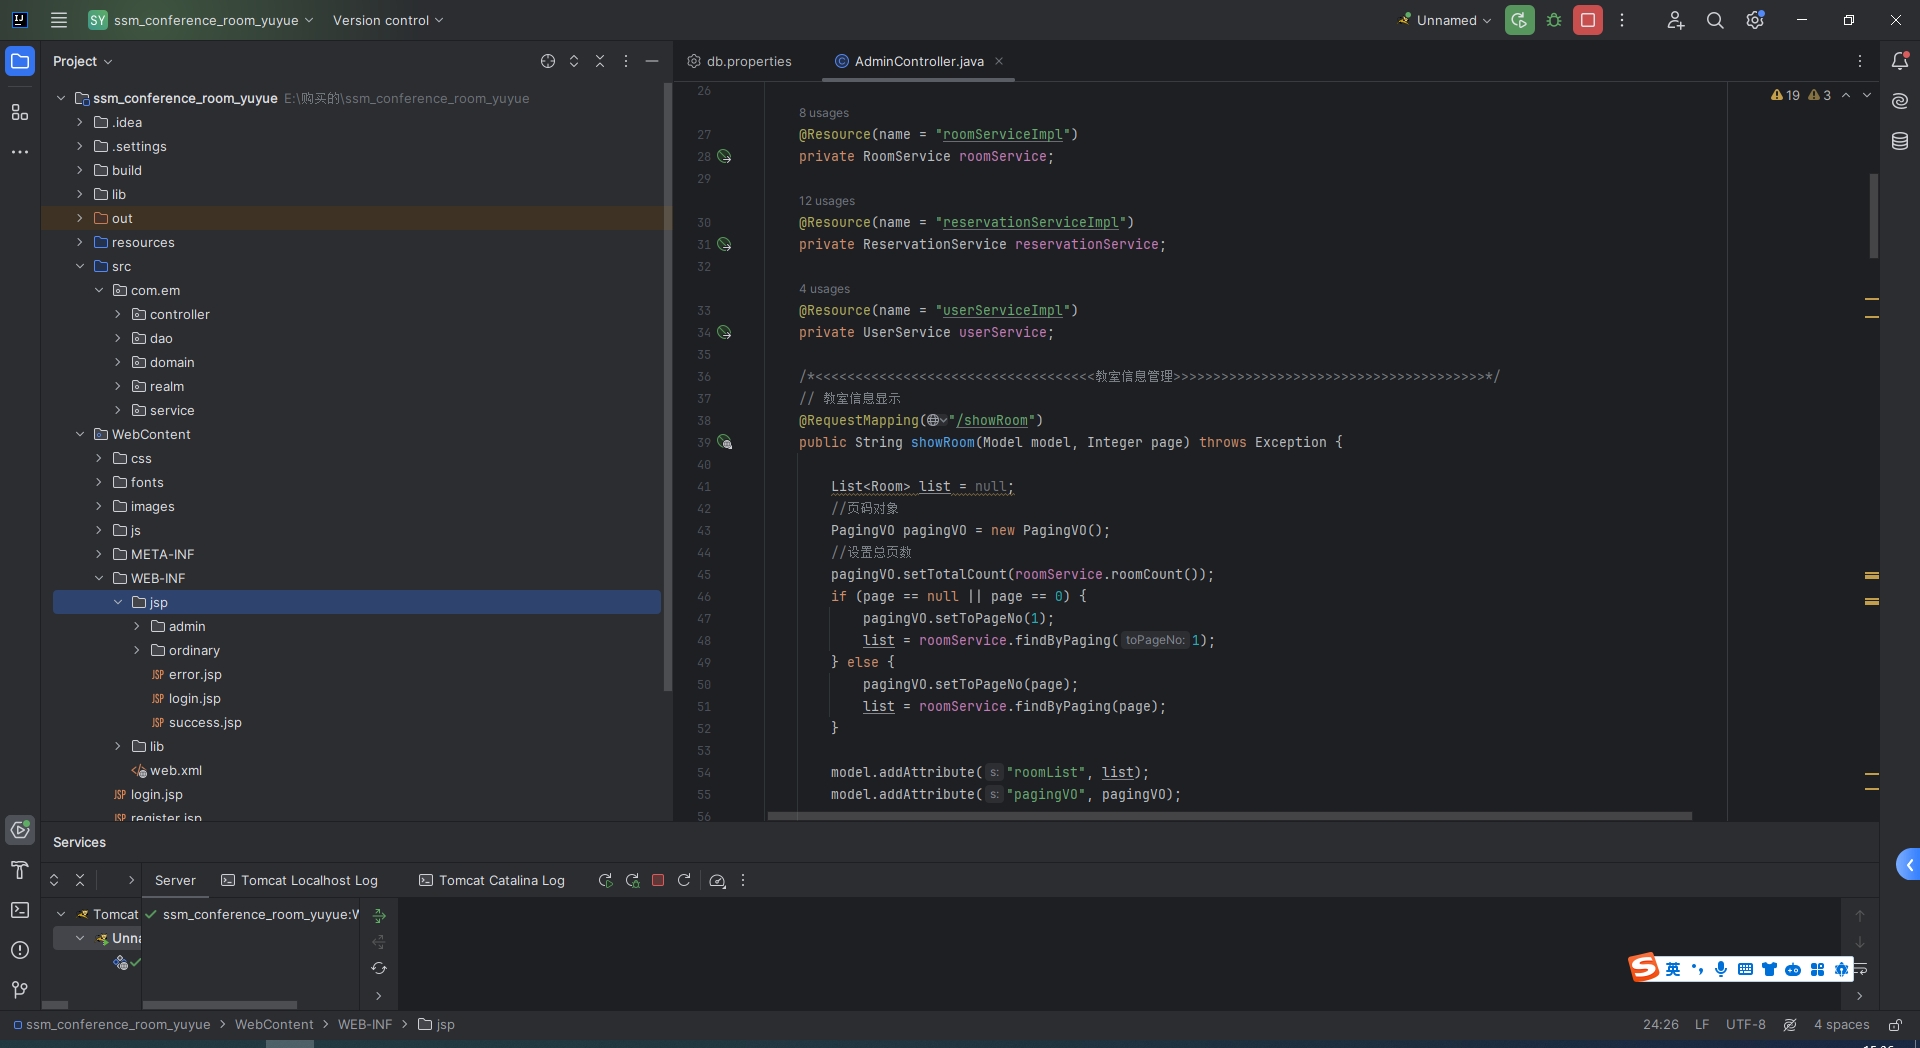The width and height of the screenshot is (1920, 1048).
Task: Open IDE settings gear
Action: [x=1755, y=20]
